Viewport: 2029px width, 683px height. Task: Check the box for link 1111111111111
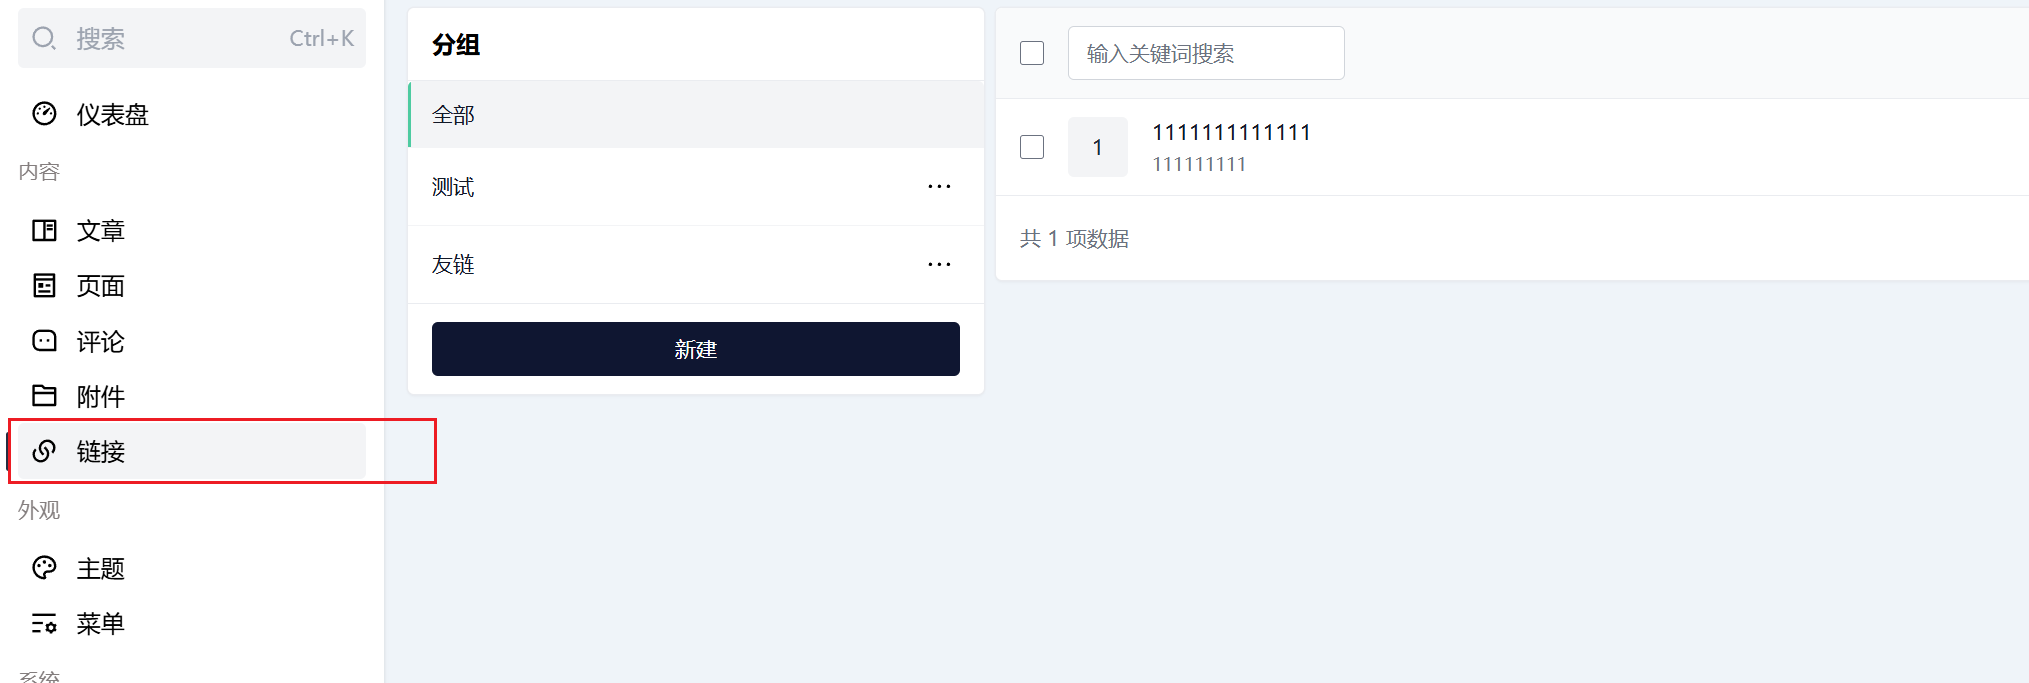click(1032, 147)
